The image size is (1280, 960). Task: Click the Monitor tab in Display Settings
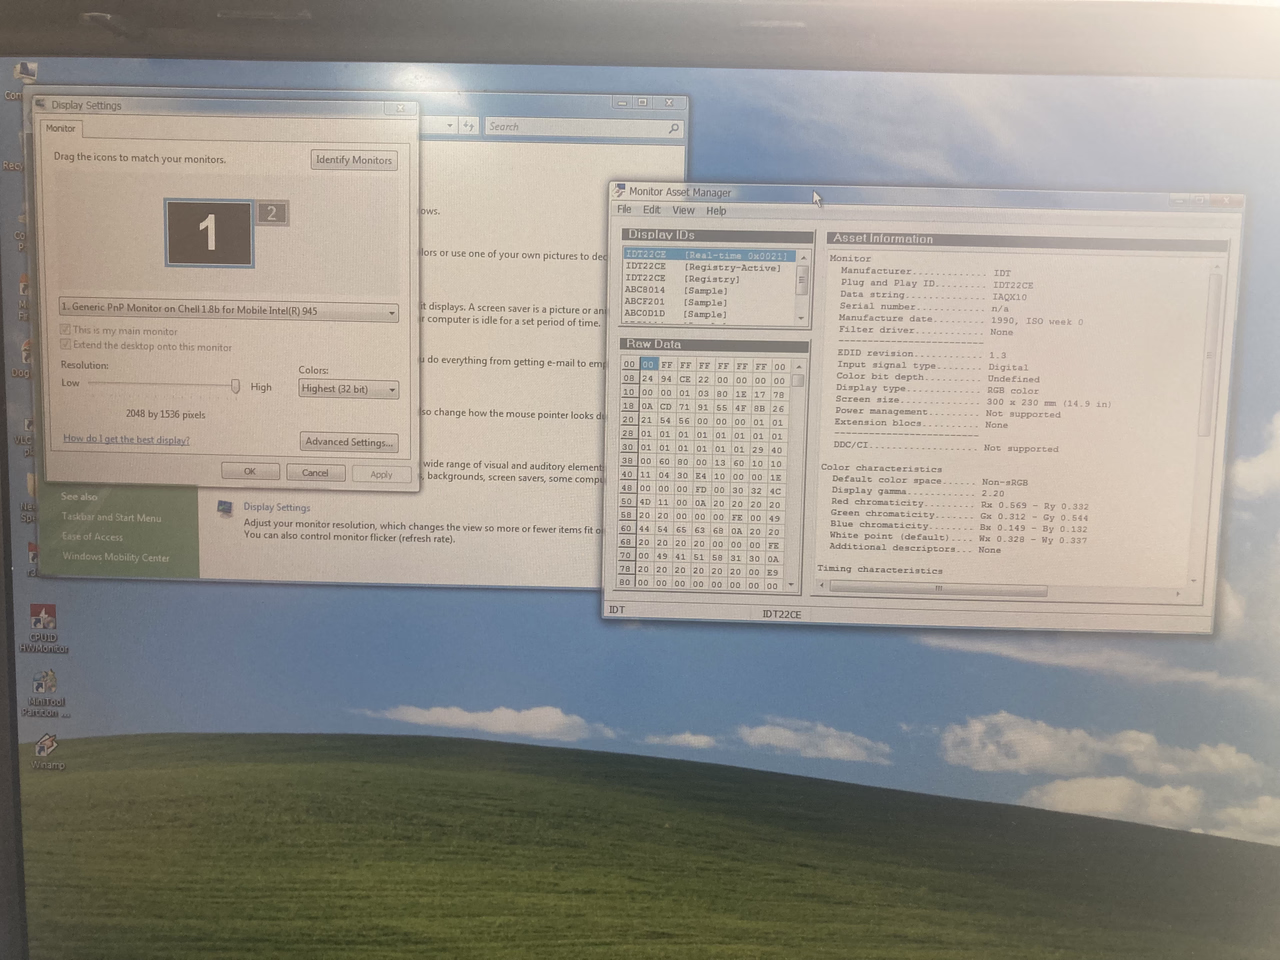pos(61,128)
